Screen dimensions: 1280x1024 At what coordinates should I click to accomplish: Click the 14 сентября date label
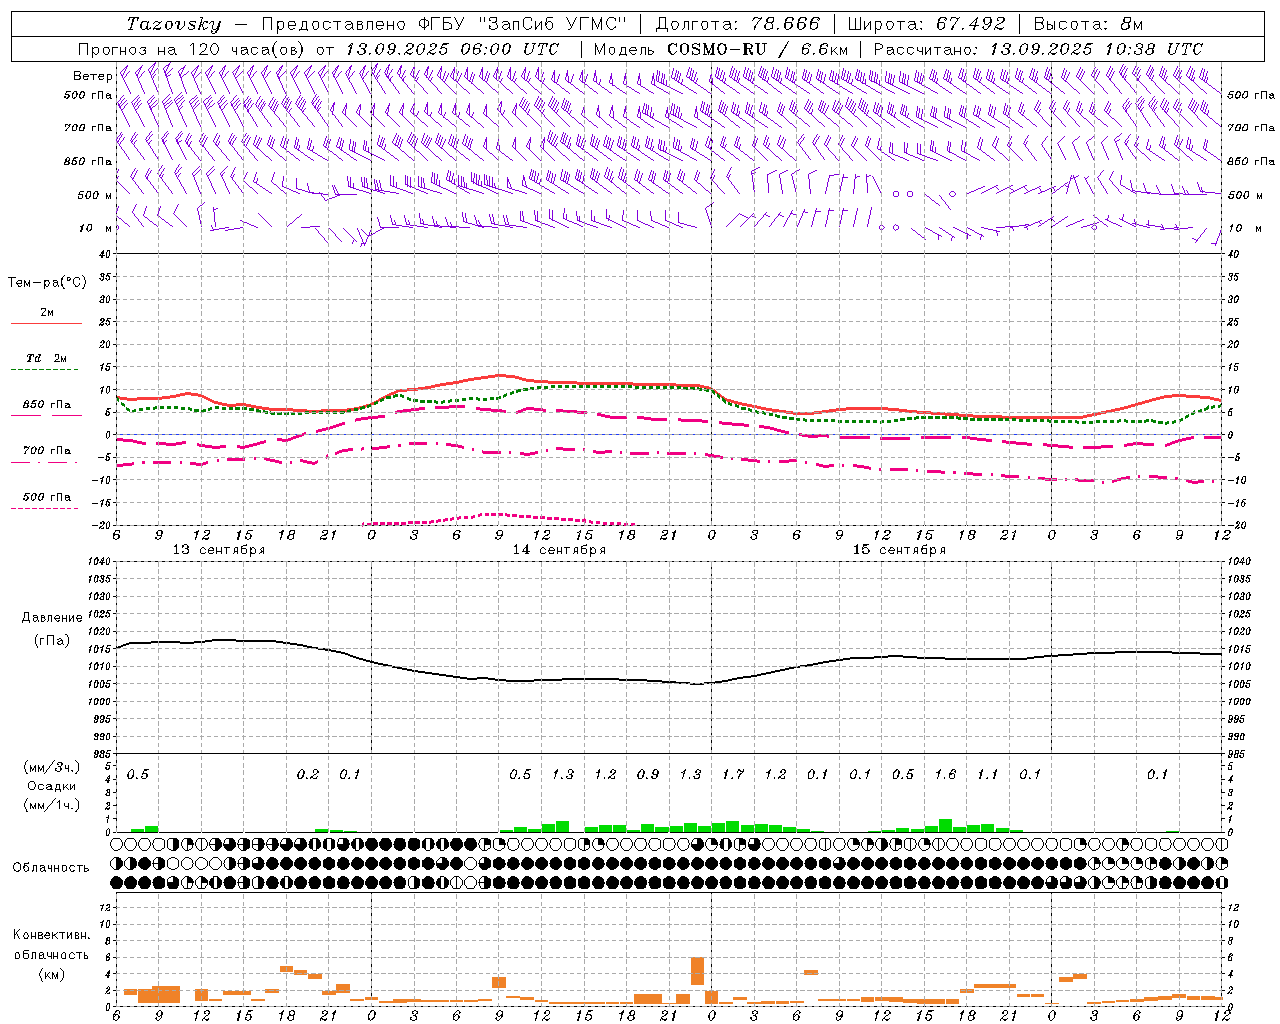559,550
